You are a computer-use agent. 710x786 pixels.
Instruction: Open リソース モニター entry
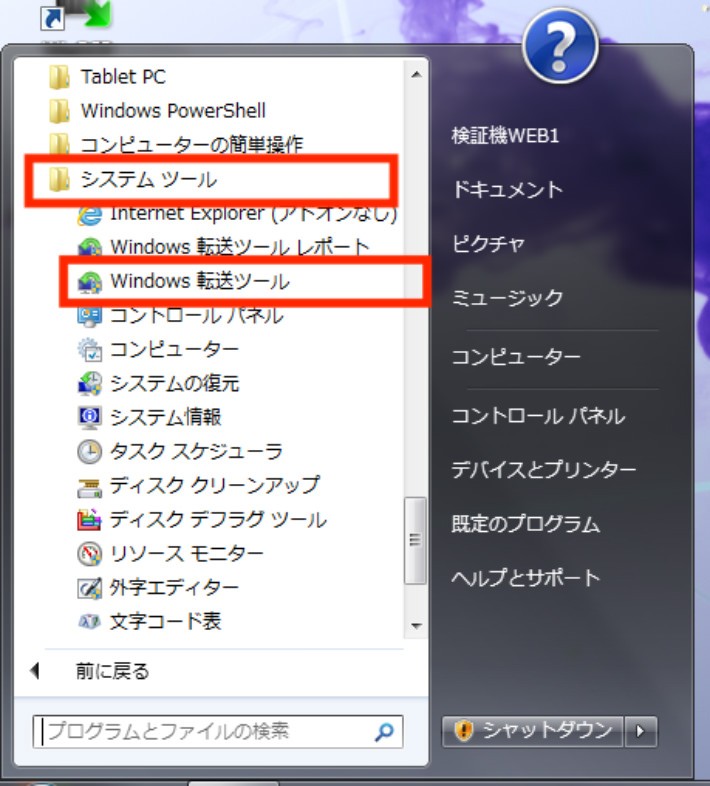pyautogui.click(x=187, y=554)
